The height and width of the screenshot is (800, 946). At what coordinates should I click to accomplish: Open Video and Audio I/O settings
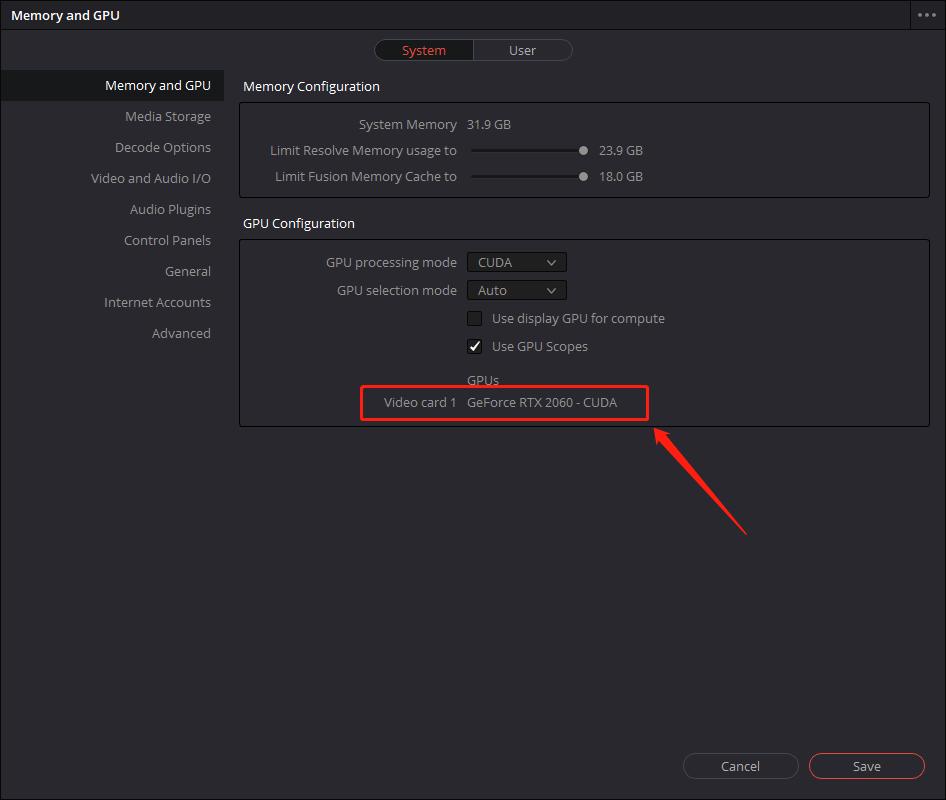tap(150, 179)
